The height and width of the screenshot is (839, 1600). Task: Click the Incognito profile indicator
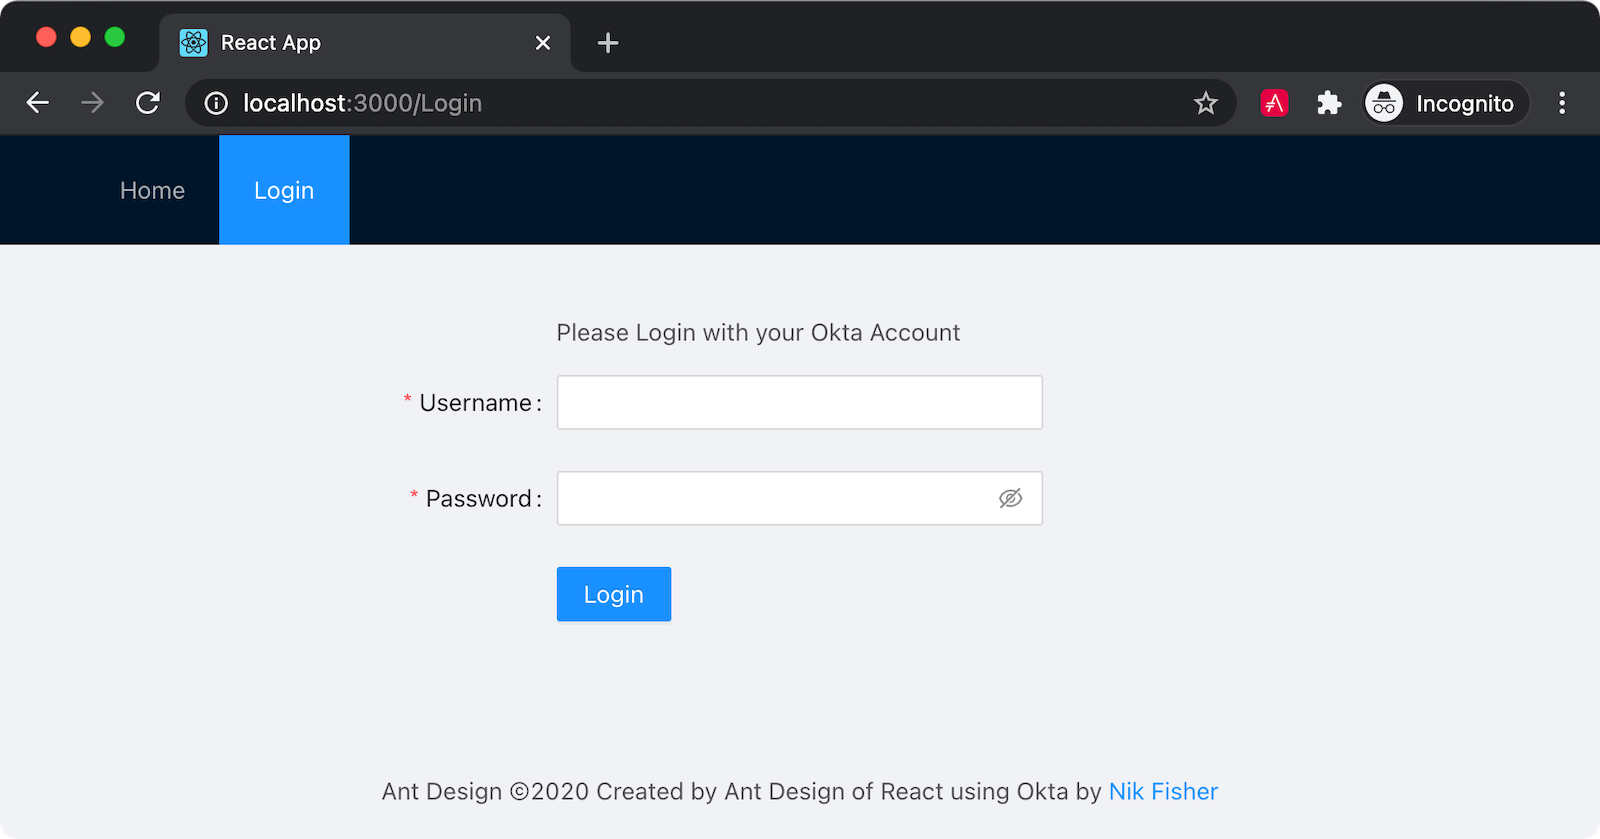1445,103
